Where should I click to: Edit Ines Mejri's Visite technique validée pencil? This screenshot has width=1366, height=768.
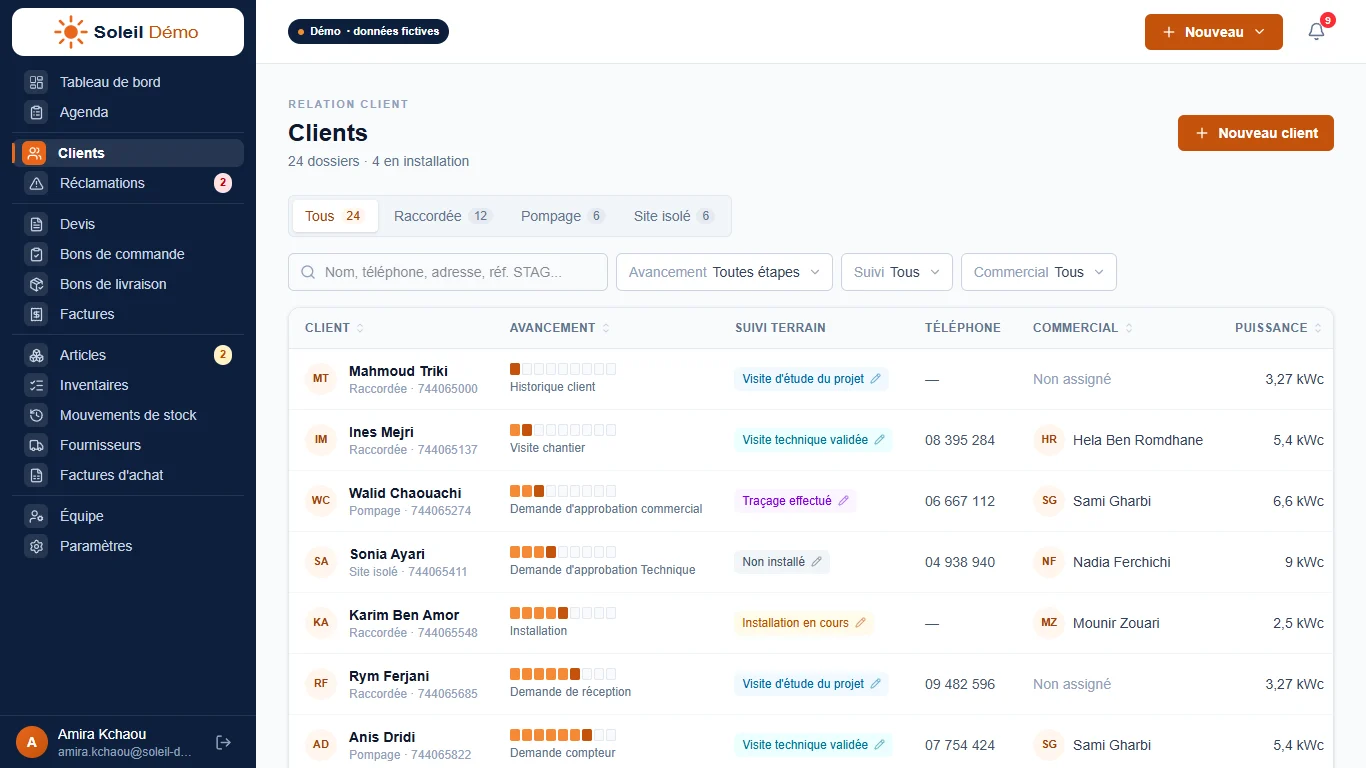pyautogui.click(x=880, y=440)
